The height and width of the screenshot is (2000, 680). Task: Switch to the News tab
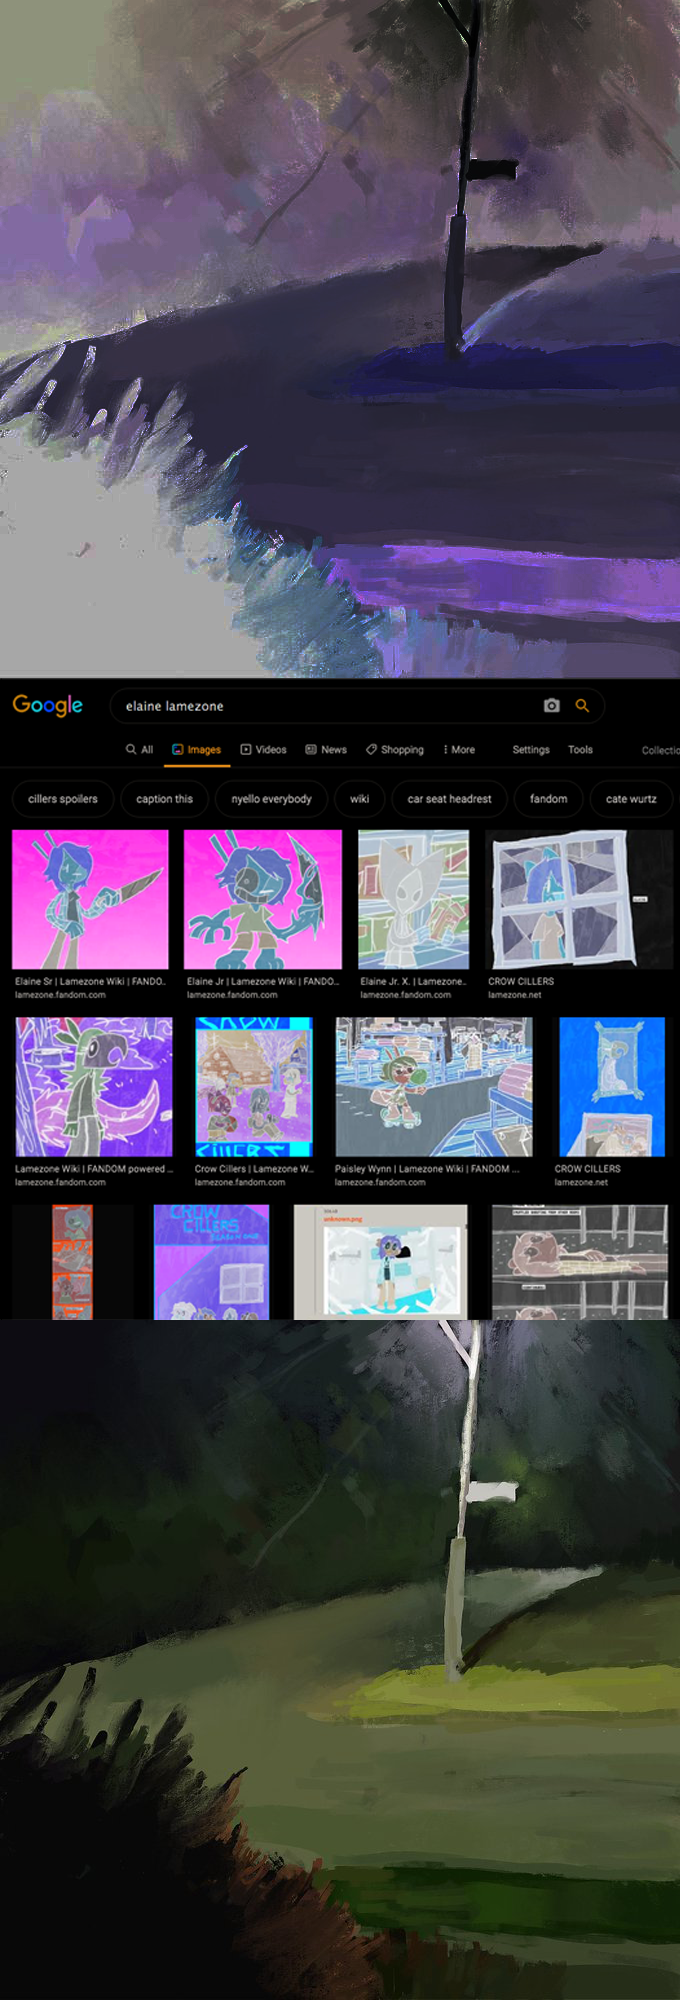326,749
